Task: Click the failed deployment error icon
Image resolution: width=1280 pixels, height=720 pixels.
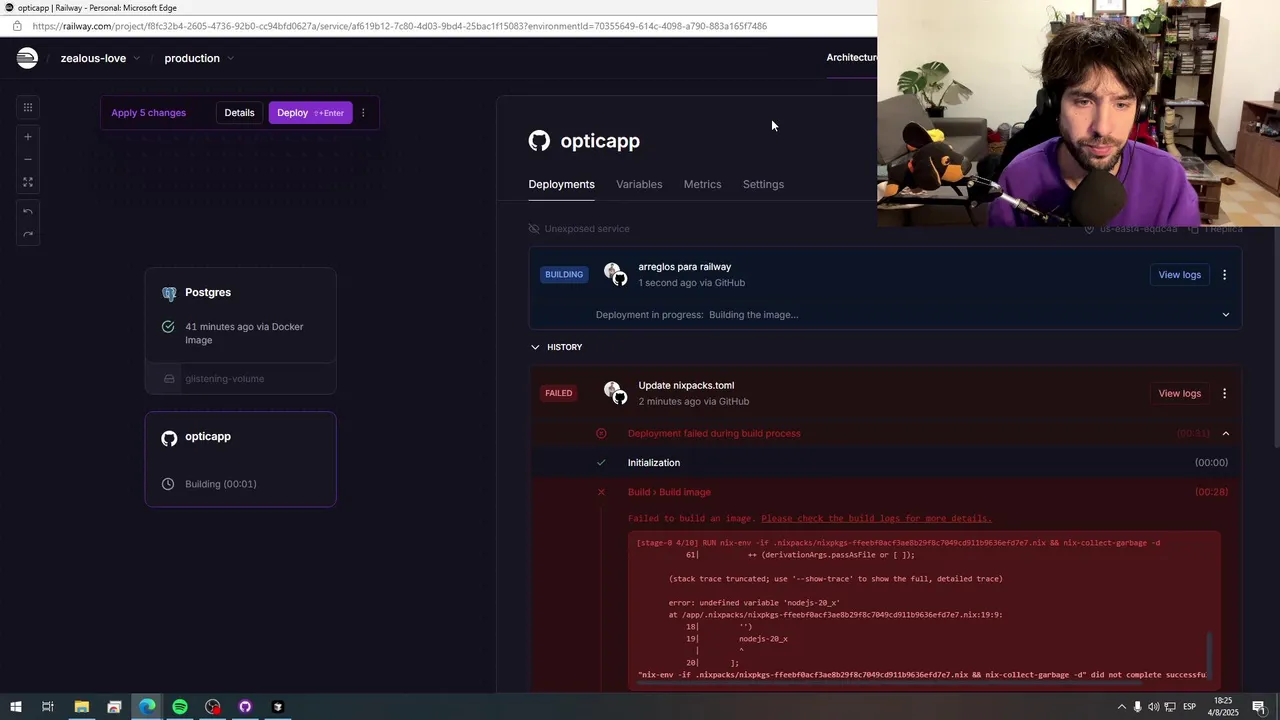Action: point(601,433)
